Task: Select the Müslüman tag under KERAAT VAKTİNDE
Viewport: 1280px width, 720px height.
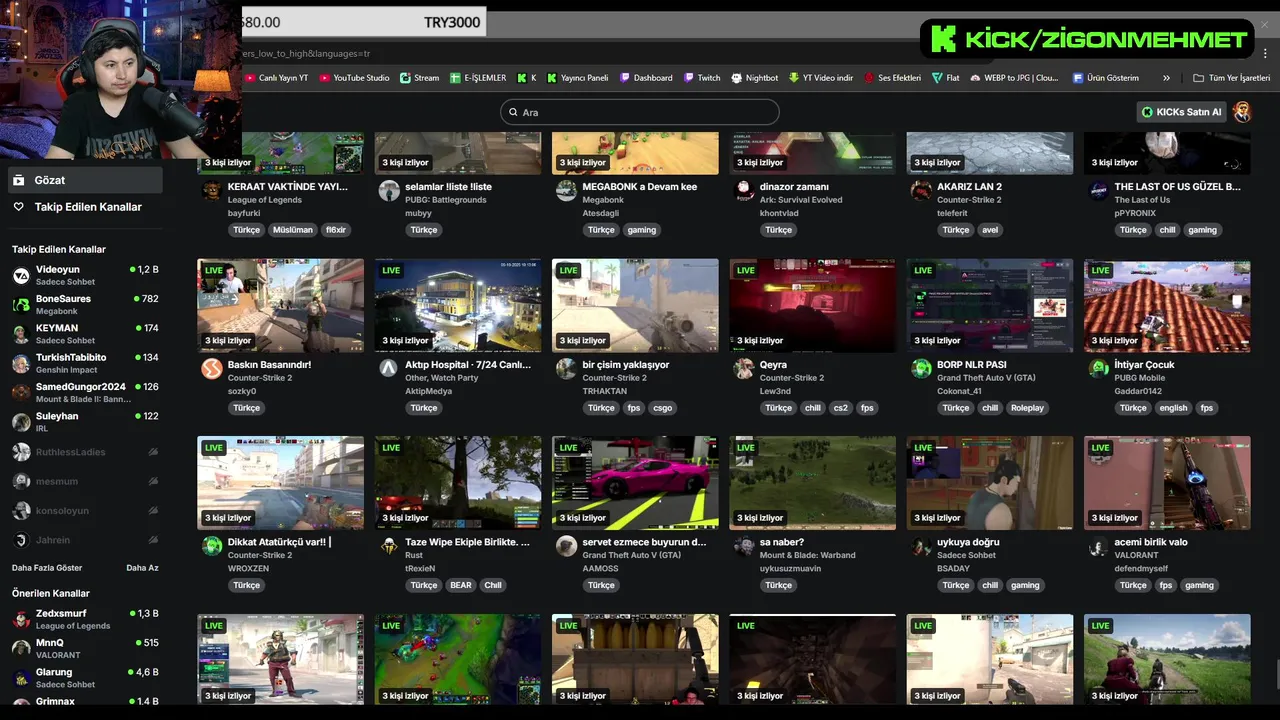Action: click(293, 230)
